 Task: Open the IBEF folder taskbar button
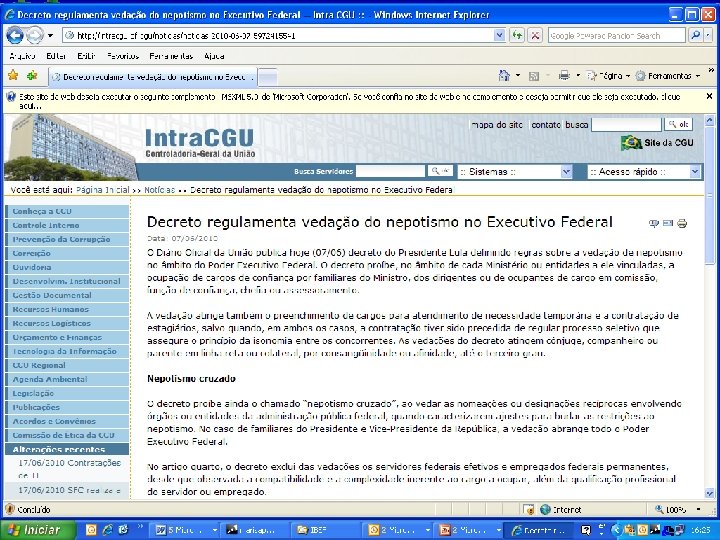pyautogui.click(x=326, y=530)
